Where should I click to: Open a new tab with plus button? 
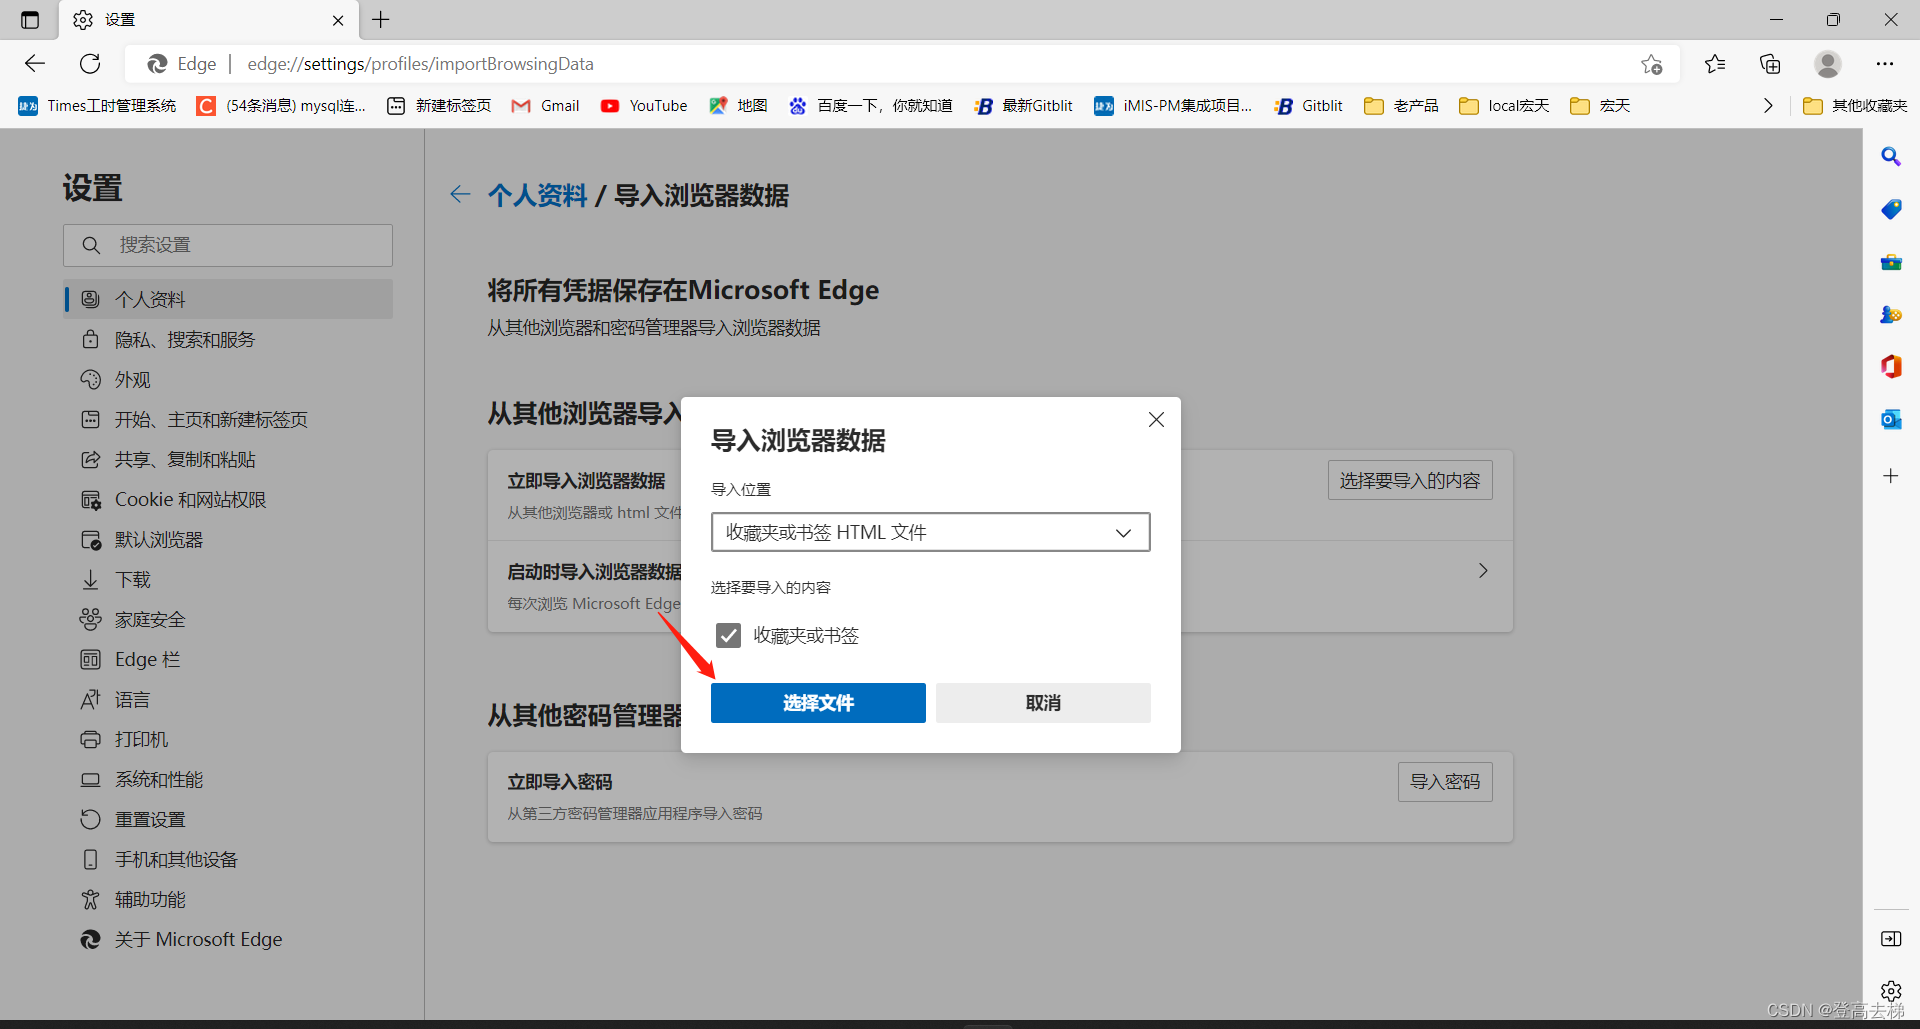[x=381, y=20]
